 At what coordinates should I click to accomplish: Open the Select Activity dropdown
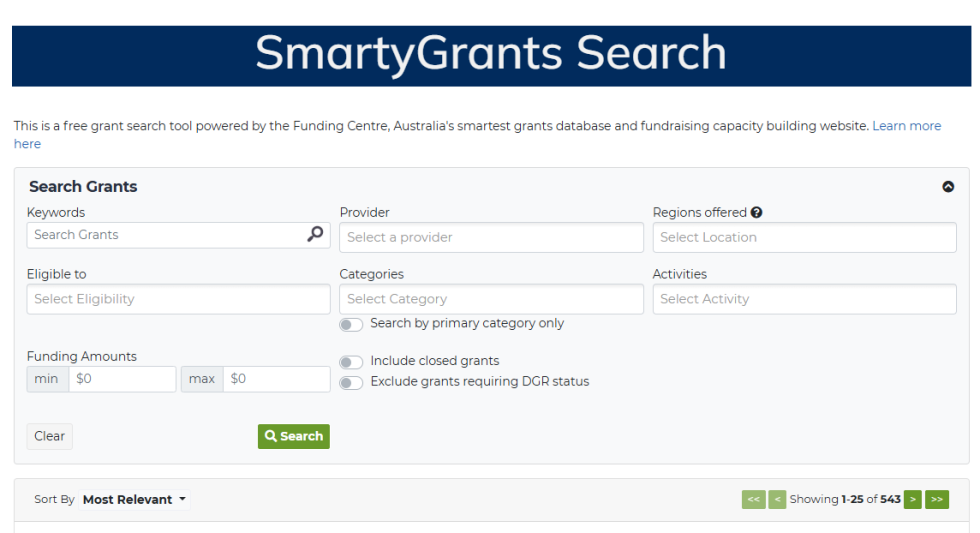804,299
